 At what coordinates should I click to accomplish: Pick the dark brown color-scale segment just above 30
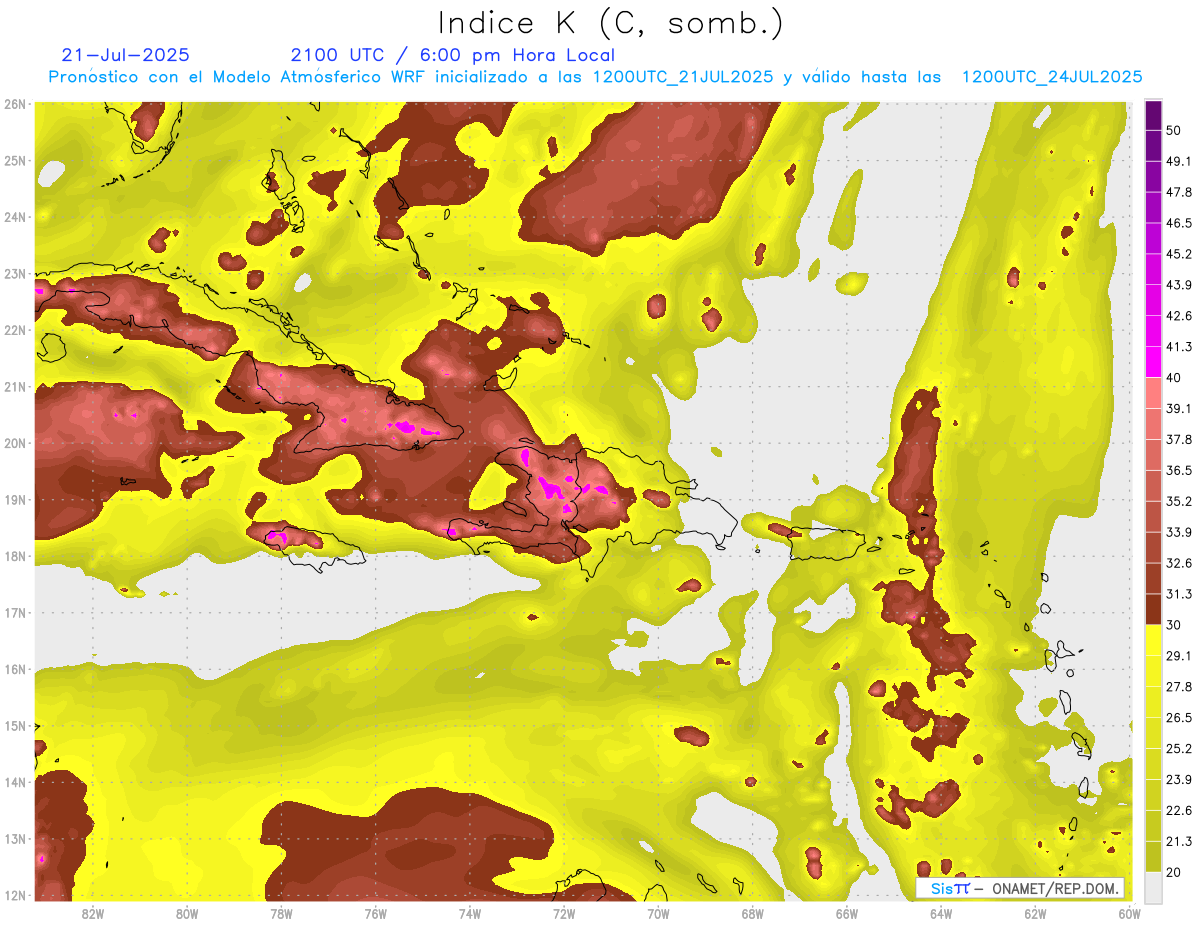[1153, 609]
